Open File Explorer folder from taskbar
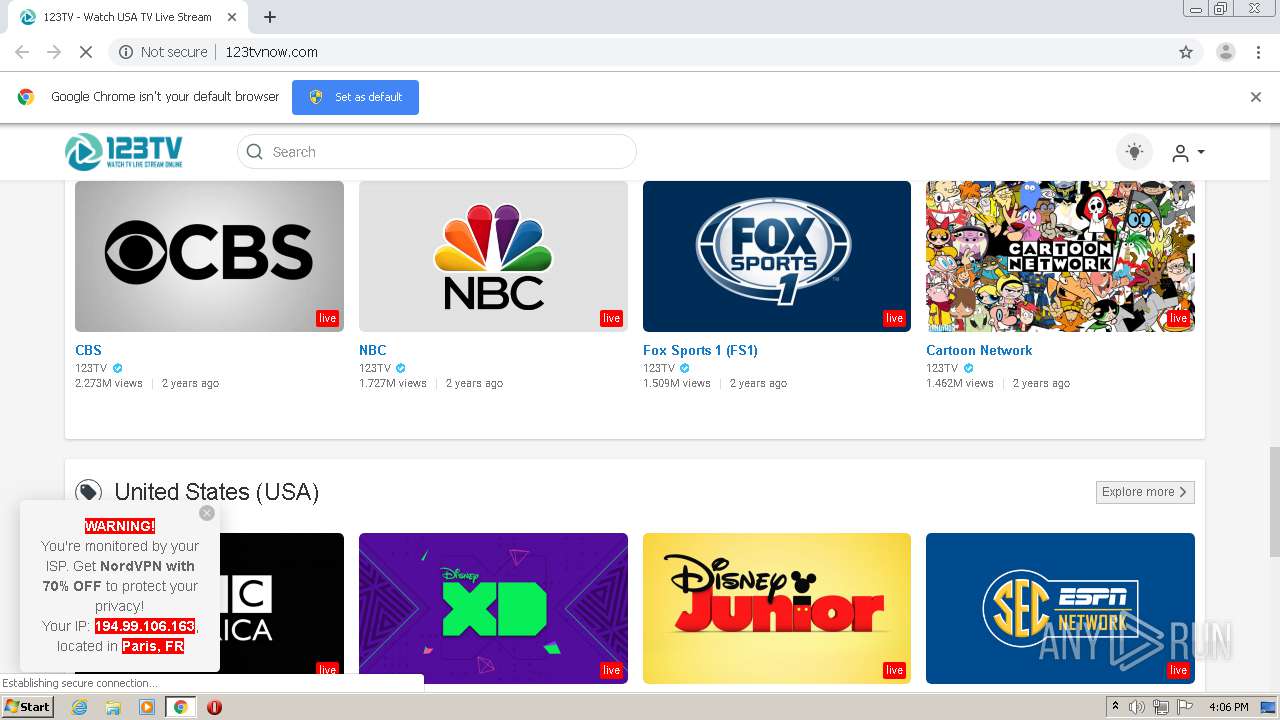Screen dimensions: 1280x720 113,707
